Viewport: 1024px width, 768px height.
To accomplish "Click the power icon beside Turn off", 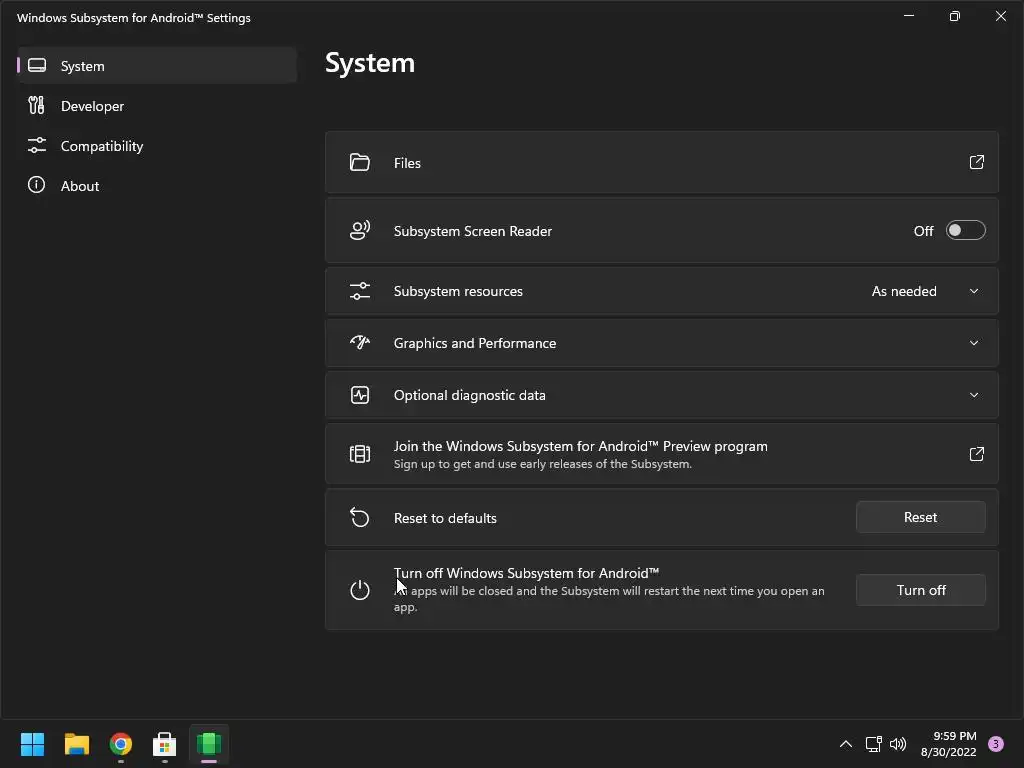I will coord(360,590).
